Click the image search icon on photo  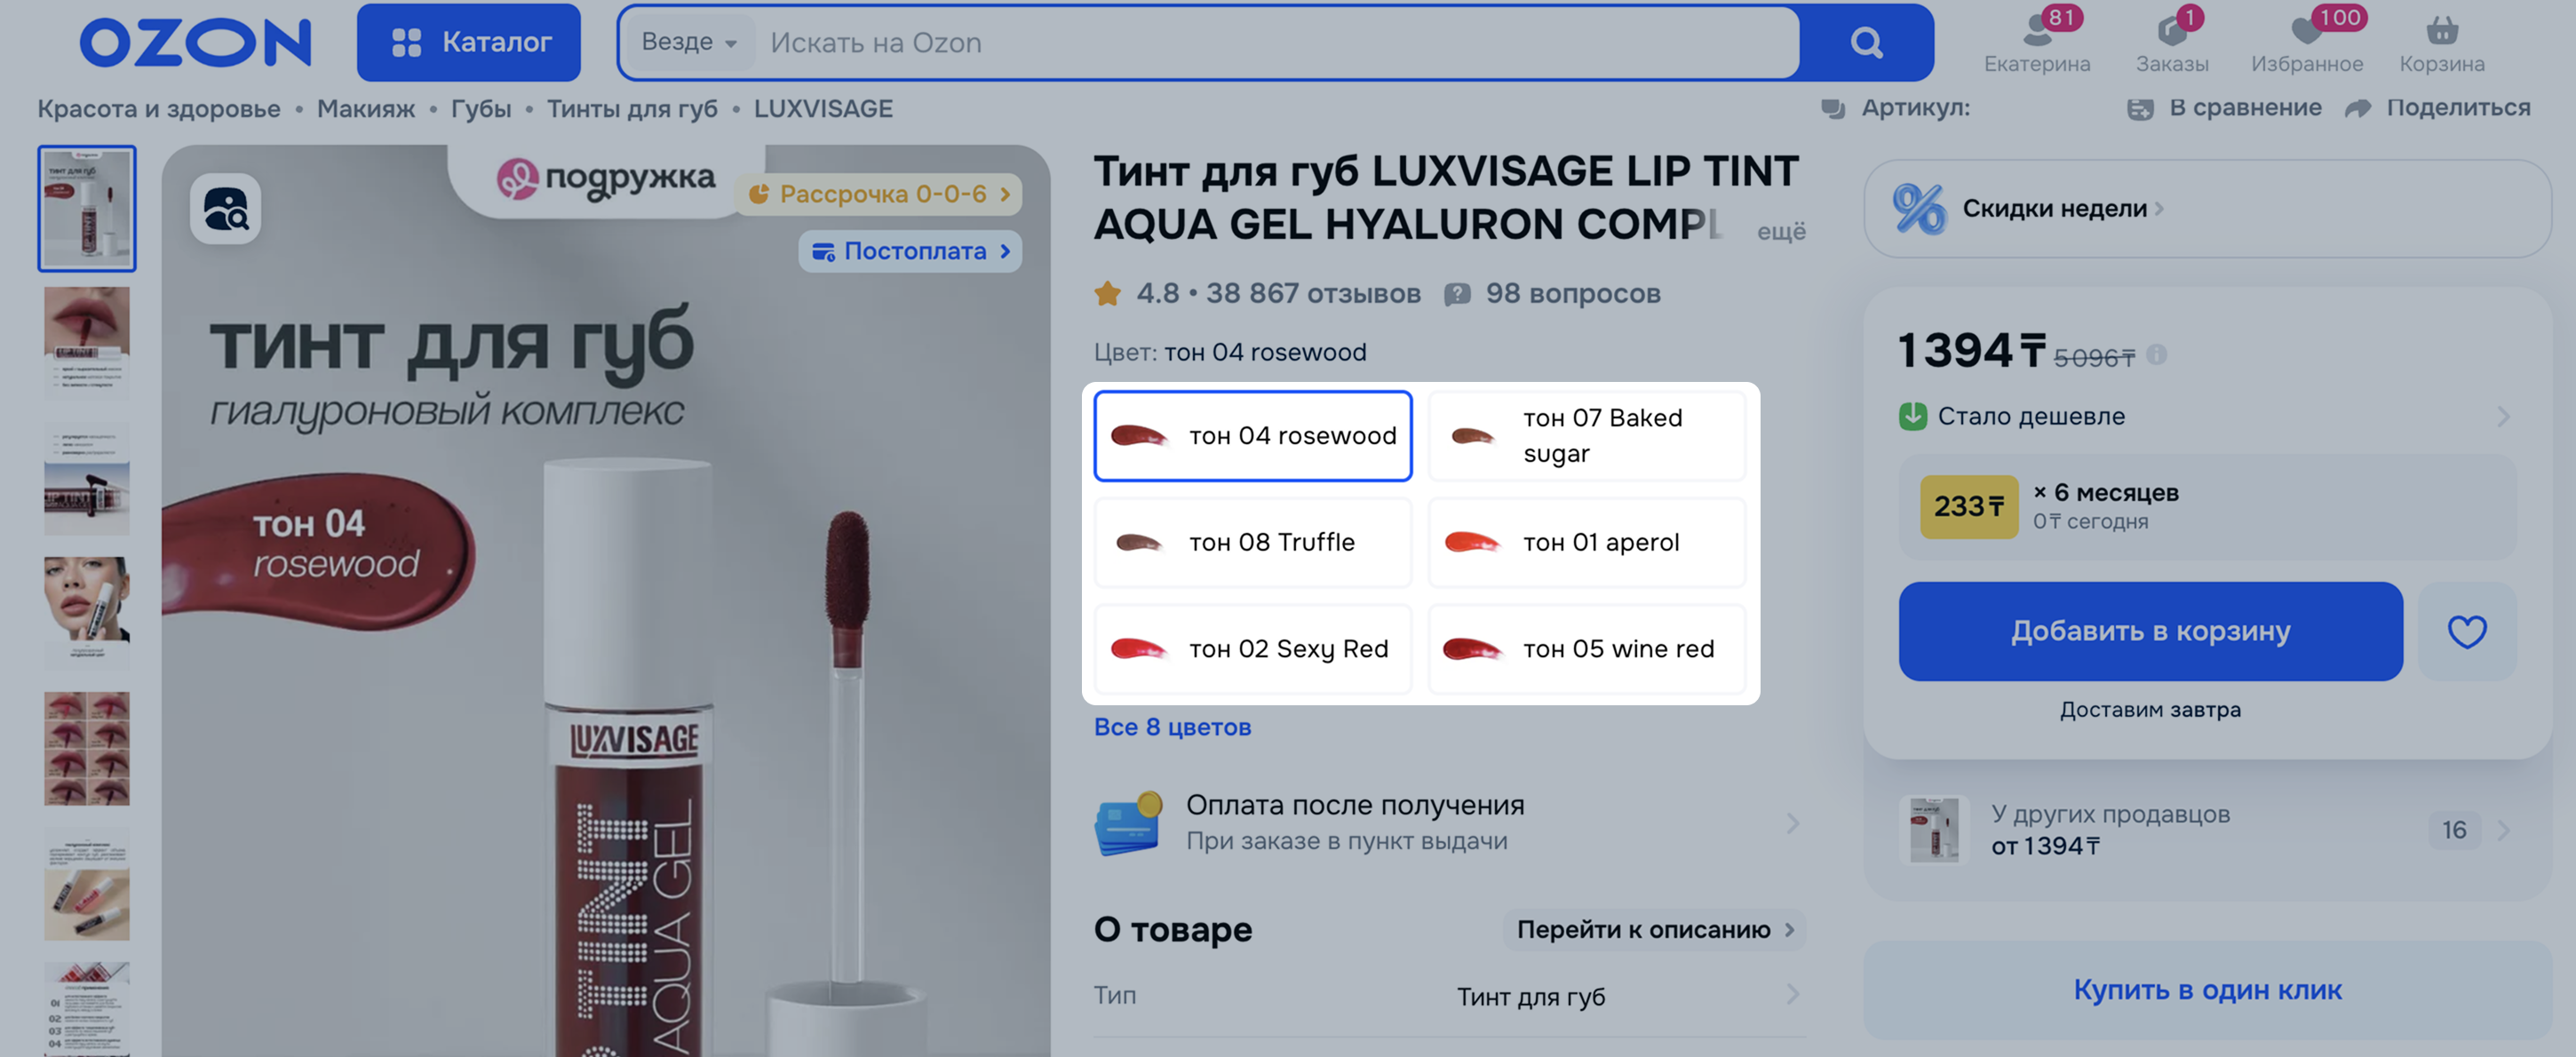click(226, 209)
